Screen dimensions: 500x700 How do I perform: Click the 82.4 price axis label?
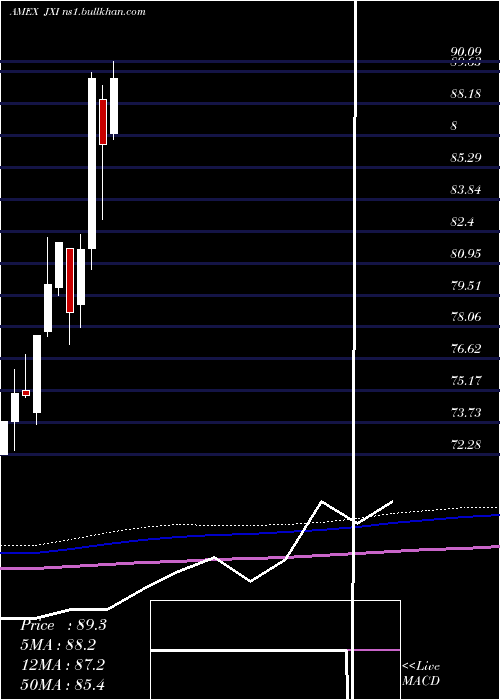click(462, 221)
